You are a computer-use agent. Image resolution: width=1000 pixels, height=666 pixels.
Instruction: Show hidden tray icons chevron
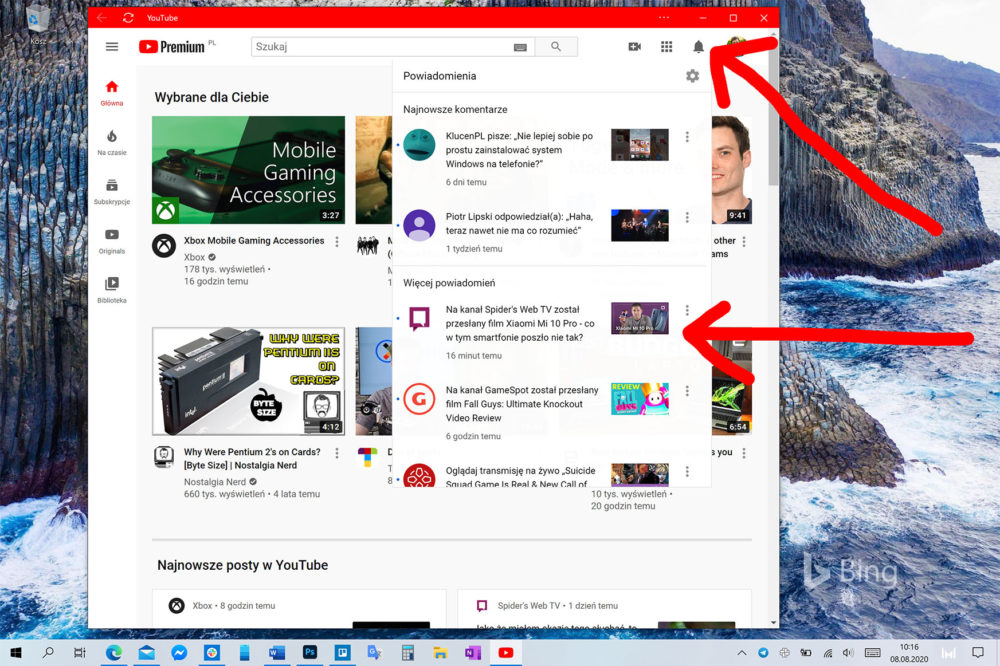pos(742,653)
